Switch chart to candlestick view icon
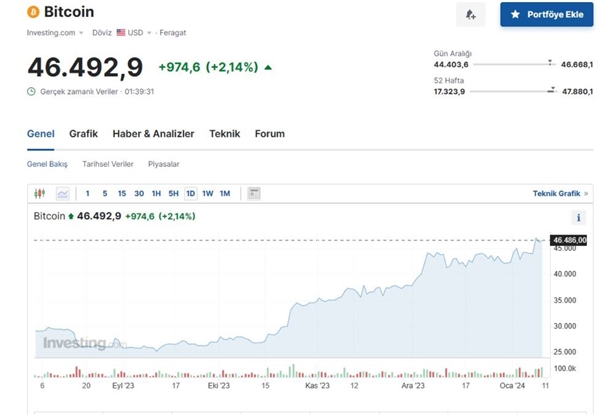Viewport: 600px width, 415px height. (x=40, y=194)
